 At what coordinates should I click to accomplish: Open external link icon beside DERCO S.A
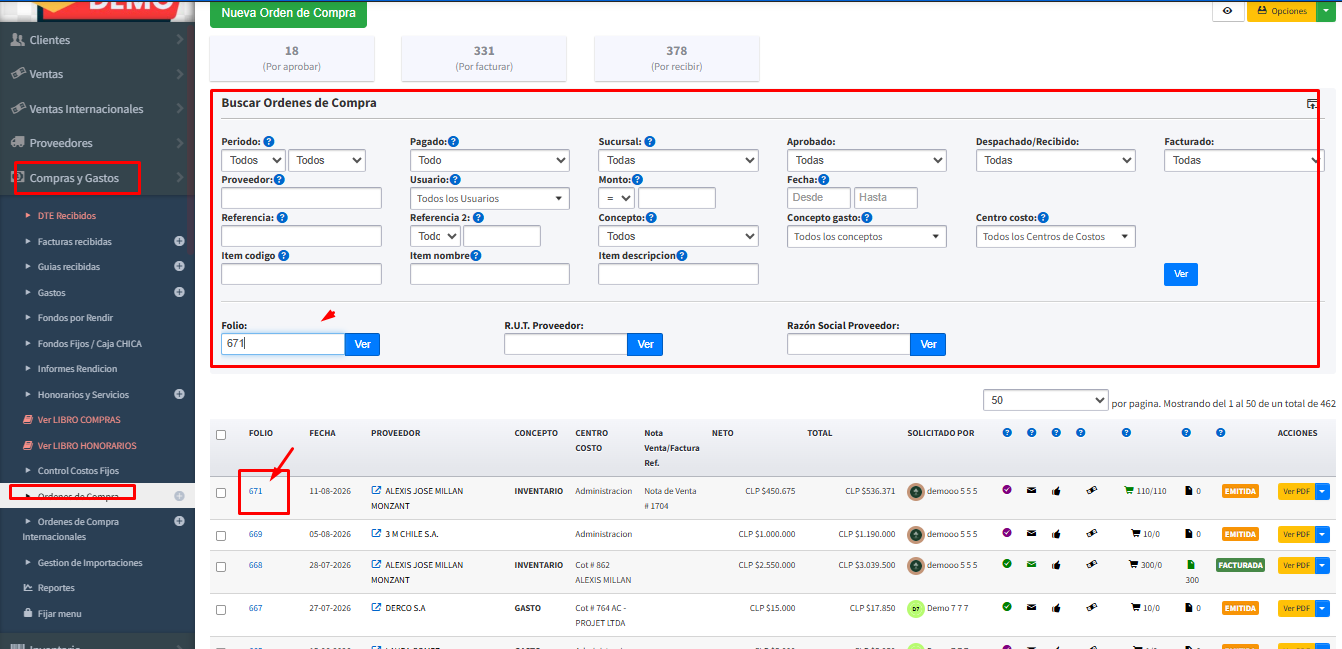376,607
